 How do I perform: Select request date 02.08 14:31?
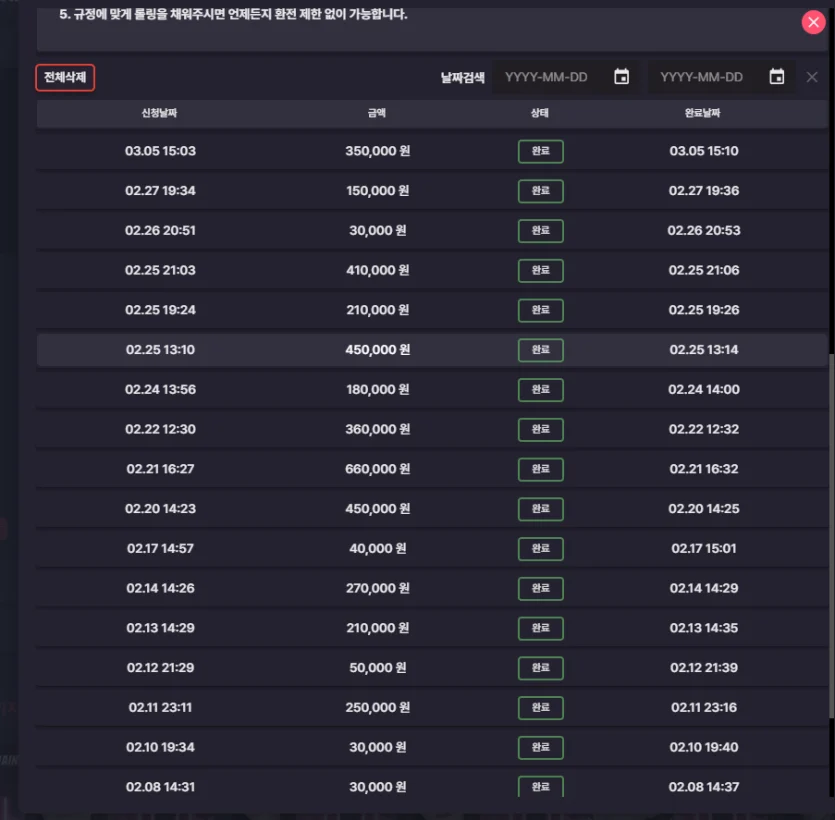[160, 787]
